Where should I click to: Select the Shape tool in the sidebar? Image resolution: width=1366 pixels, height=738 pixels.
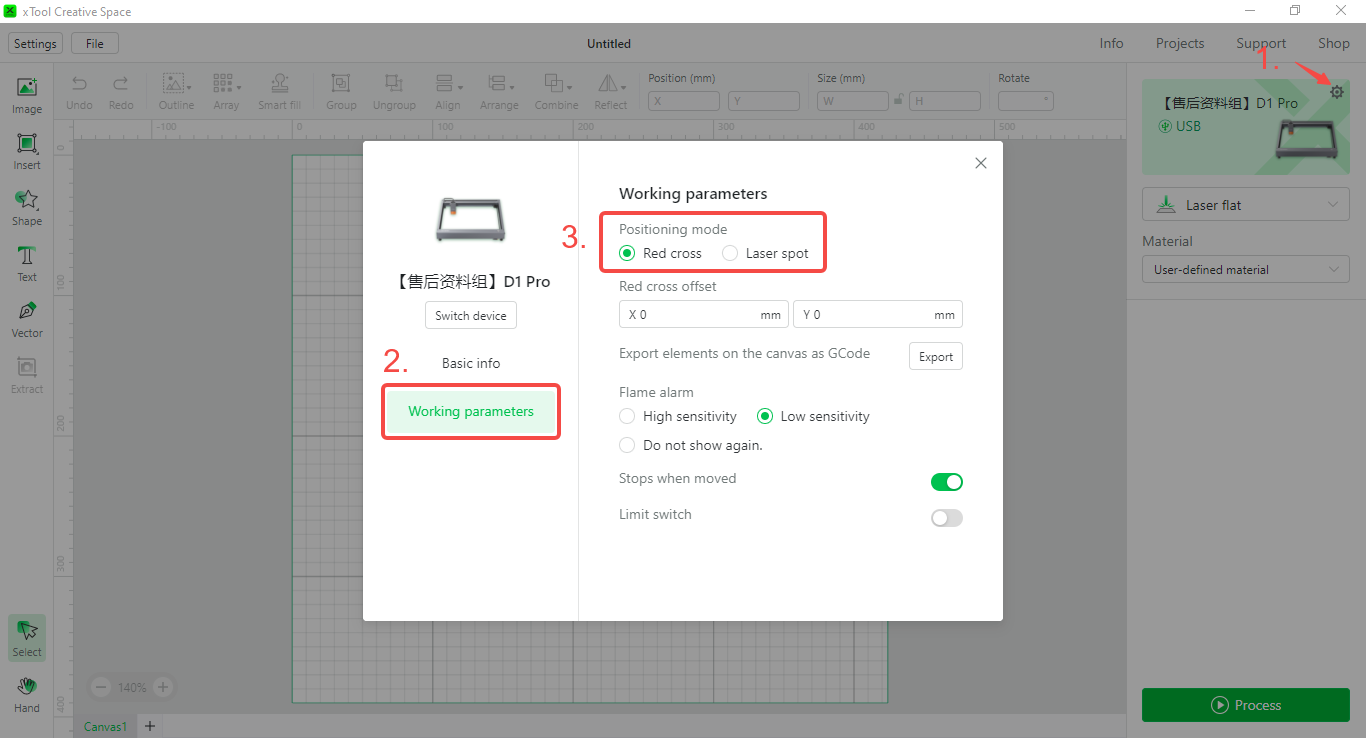tap(26, 205)
